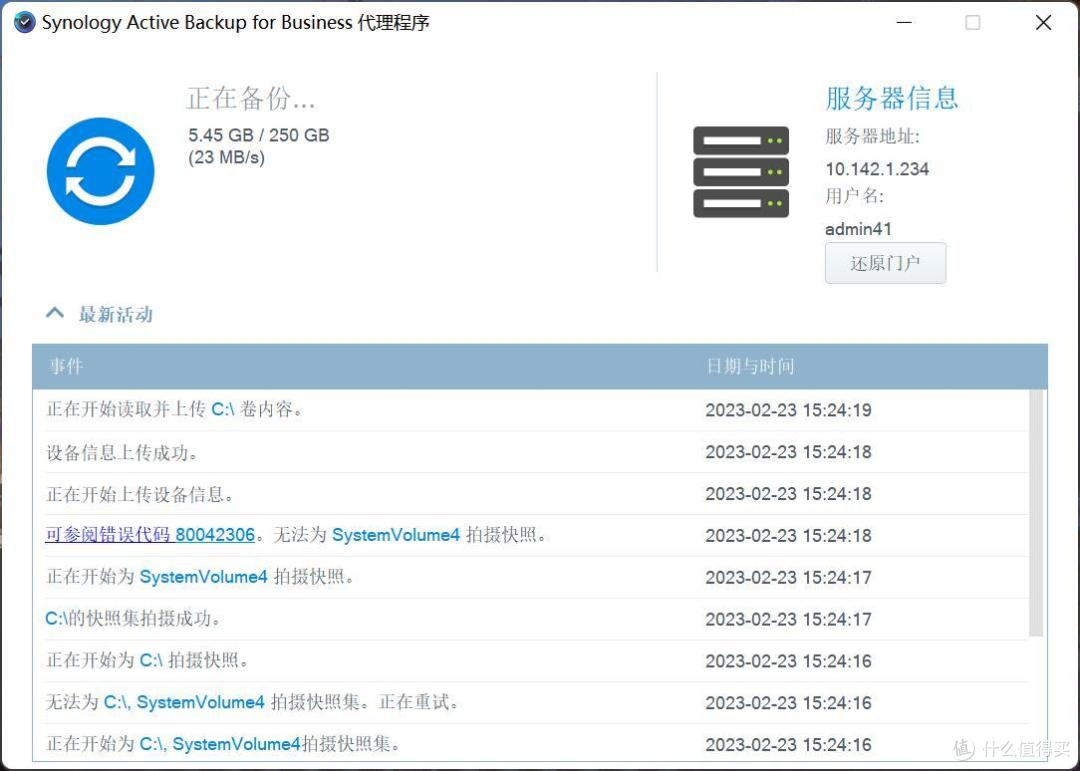This screenshot has width=1080, height=771.
Task: Open error code 80042306 link
Action: [x=150, y=535]
